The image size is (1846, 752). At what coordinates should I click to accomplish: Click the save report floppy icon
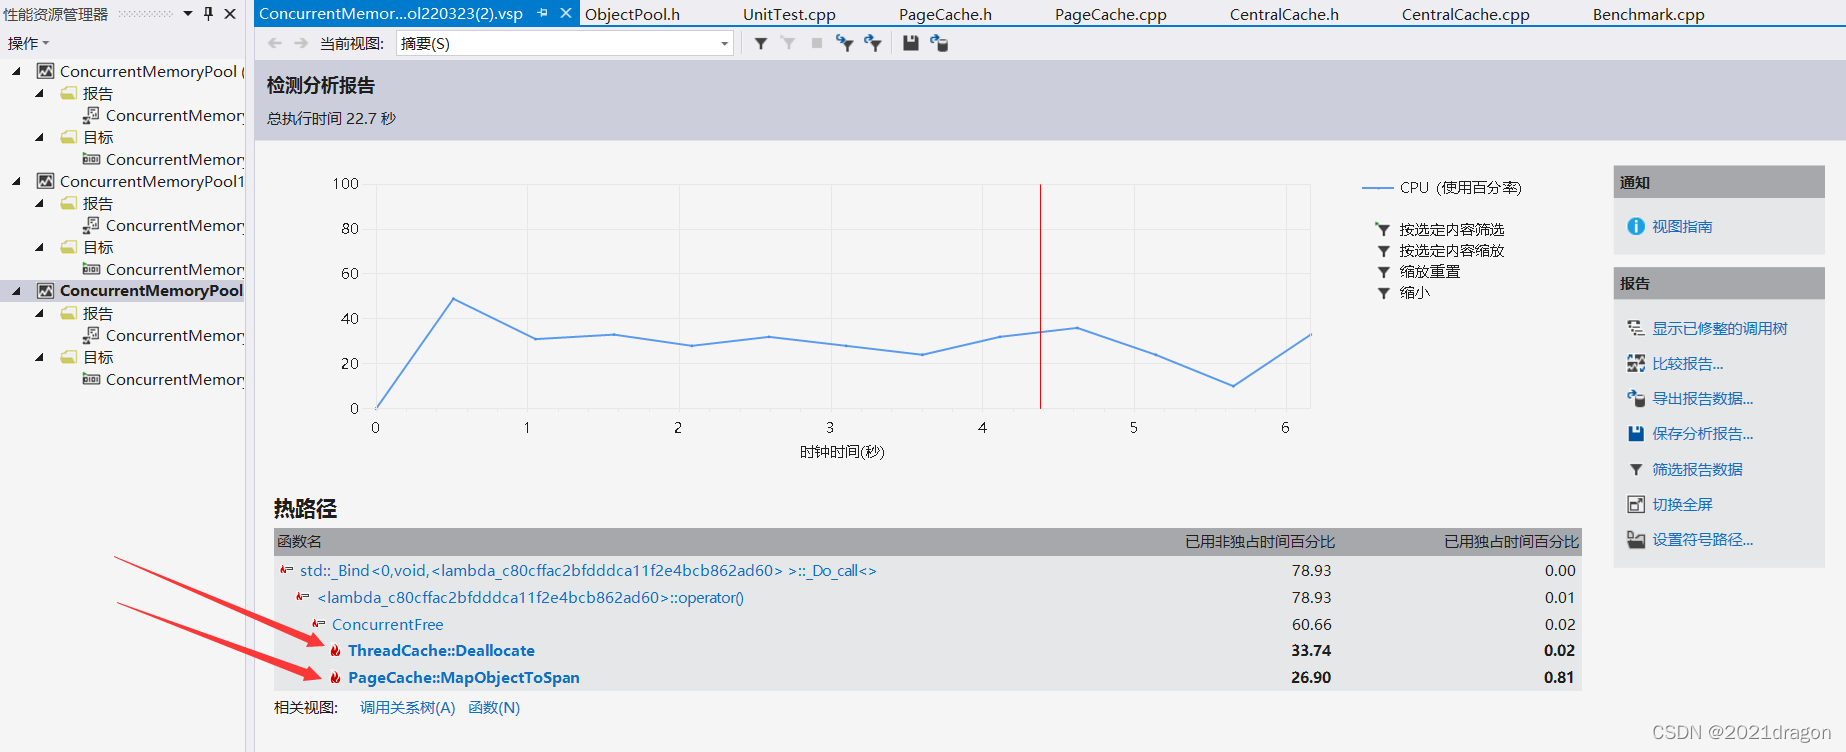pyautogui.click(x=910, y=43)
